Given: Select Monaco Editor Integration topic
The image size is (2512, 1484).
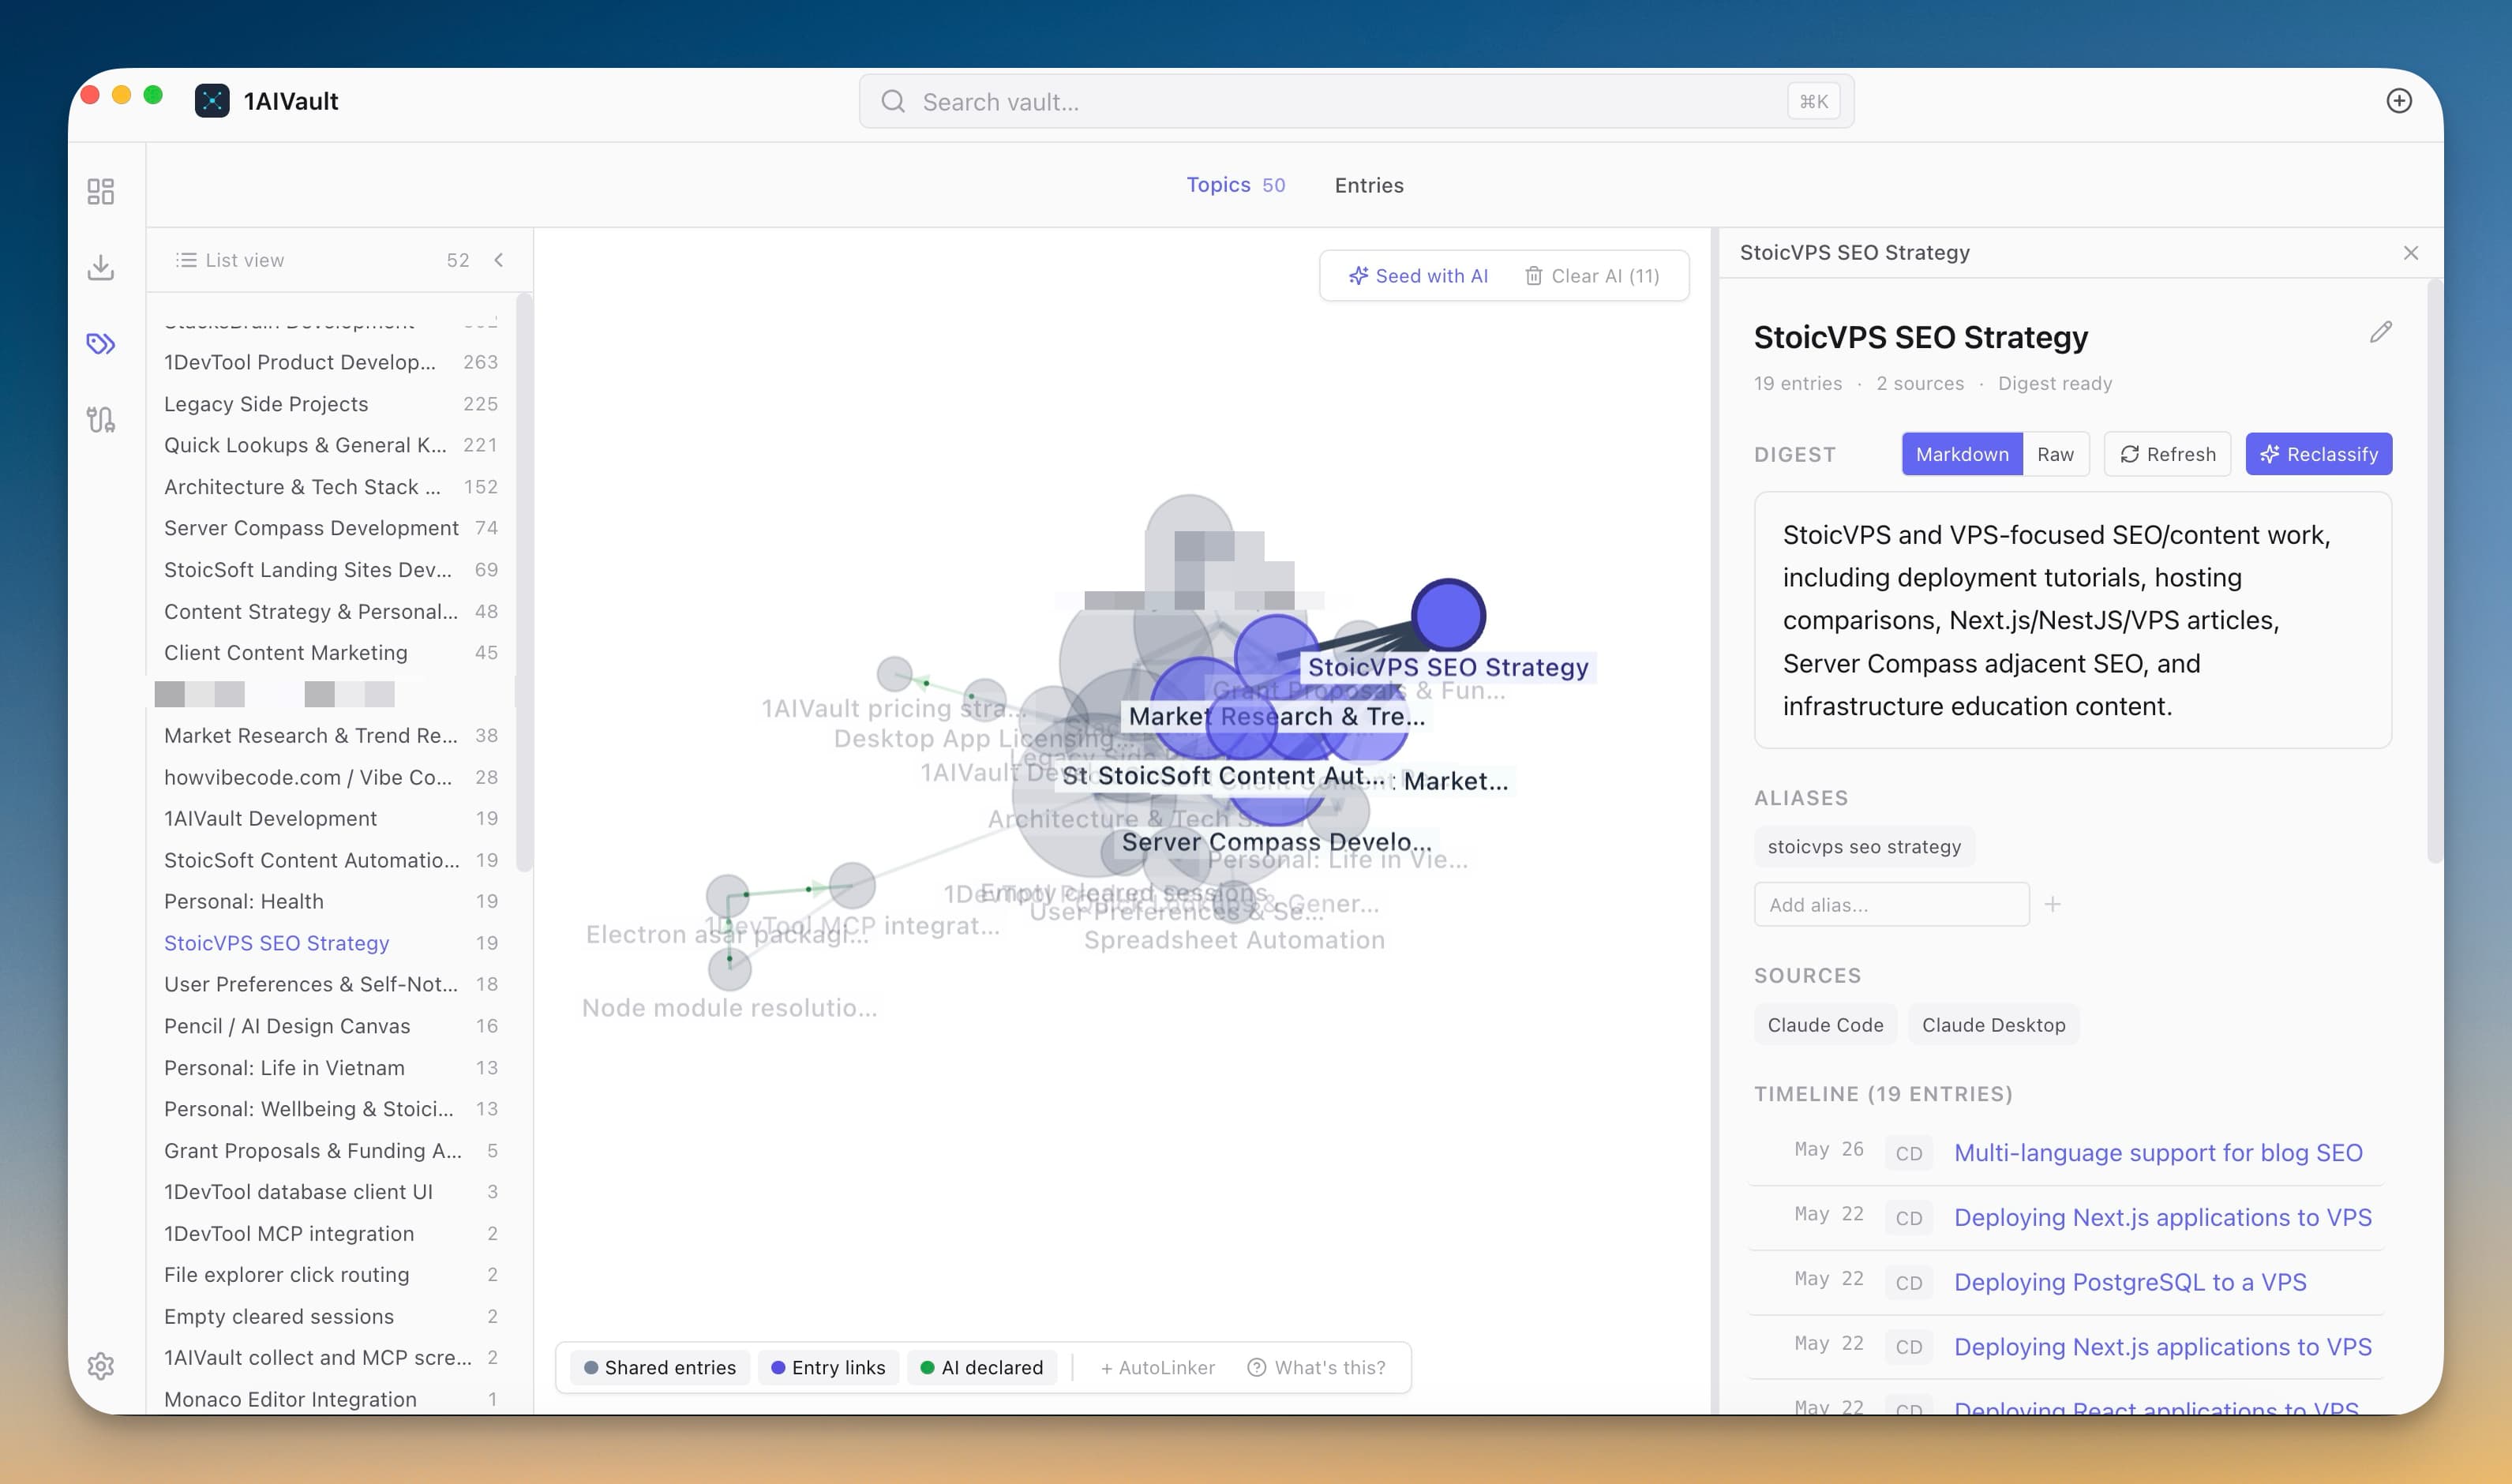Looking at the screenshot, I should [331, 1400].
